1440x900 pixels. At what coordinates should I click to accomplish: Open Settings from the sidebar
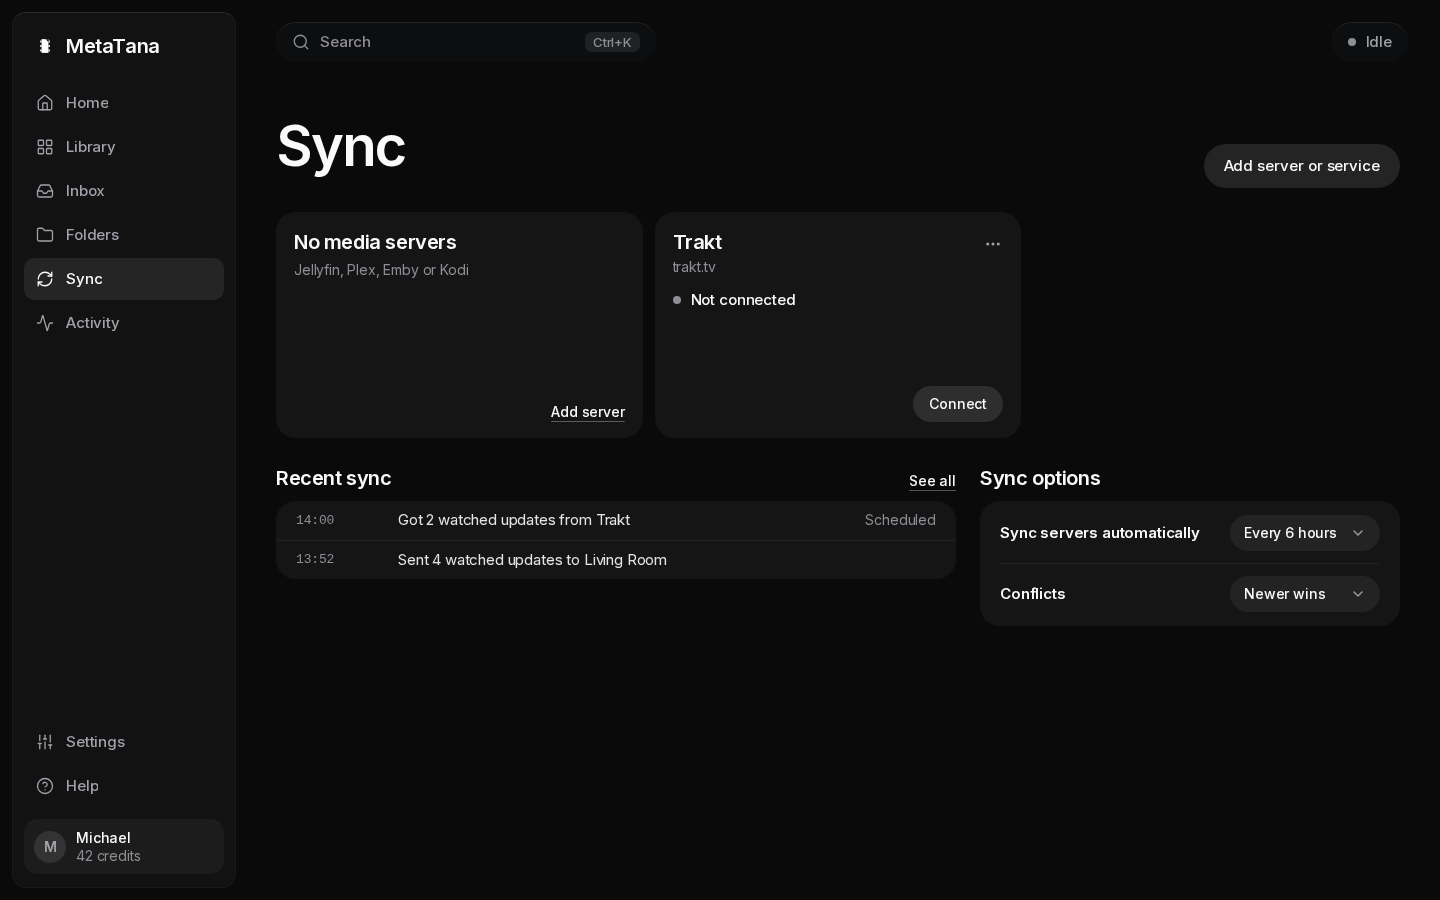point(124,742)
